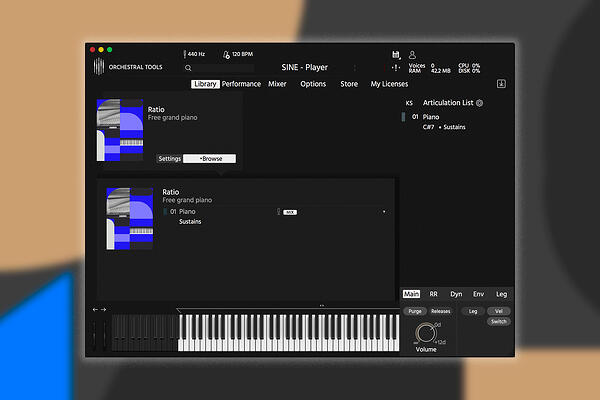Click the MIX badge on 01 Piano row

(290, 212)
